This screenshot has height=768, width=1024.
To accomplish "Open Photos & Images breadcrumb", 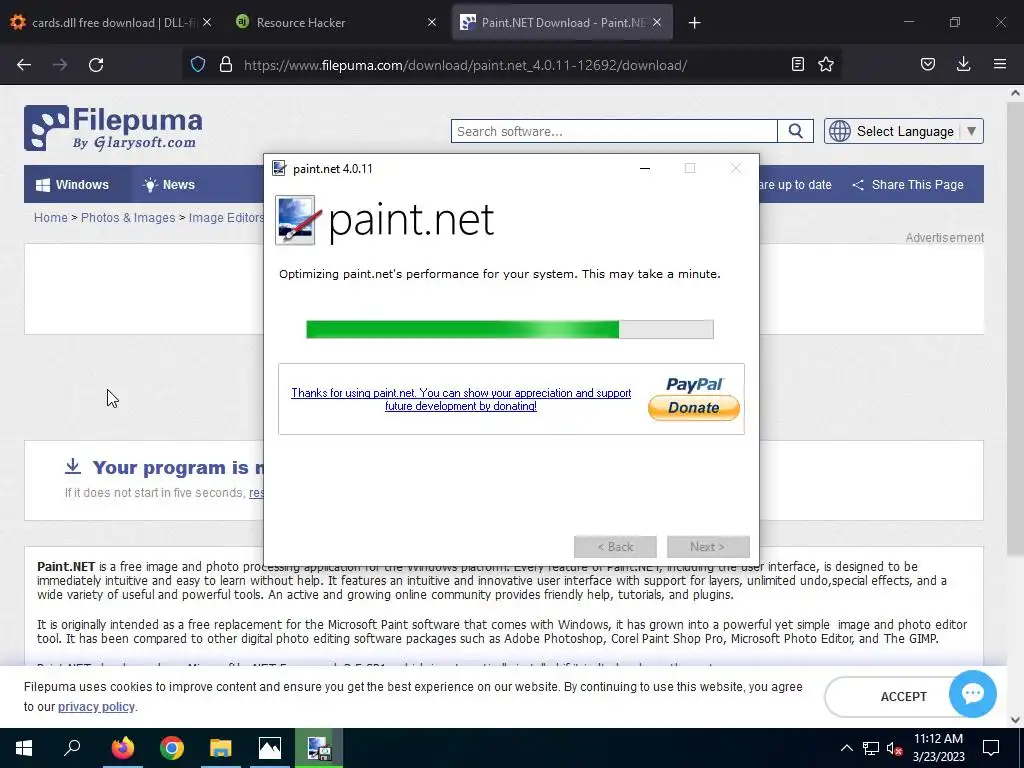I will coord(128,217).
